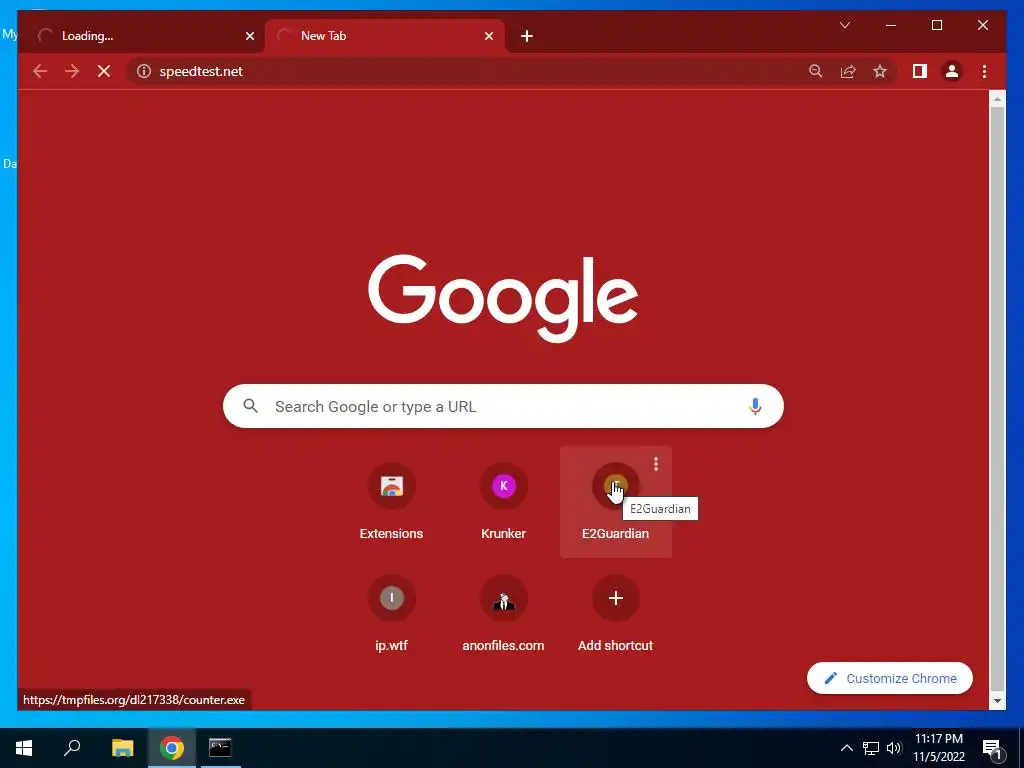The image size is (1024, 768).
Task: Open the volume control in tray
Action: click(x=894, y=748)
